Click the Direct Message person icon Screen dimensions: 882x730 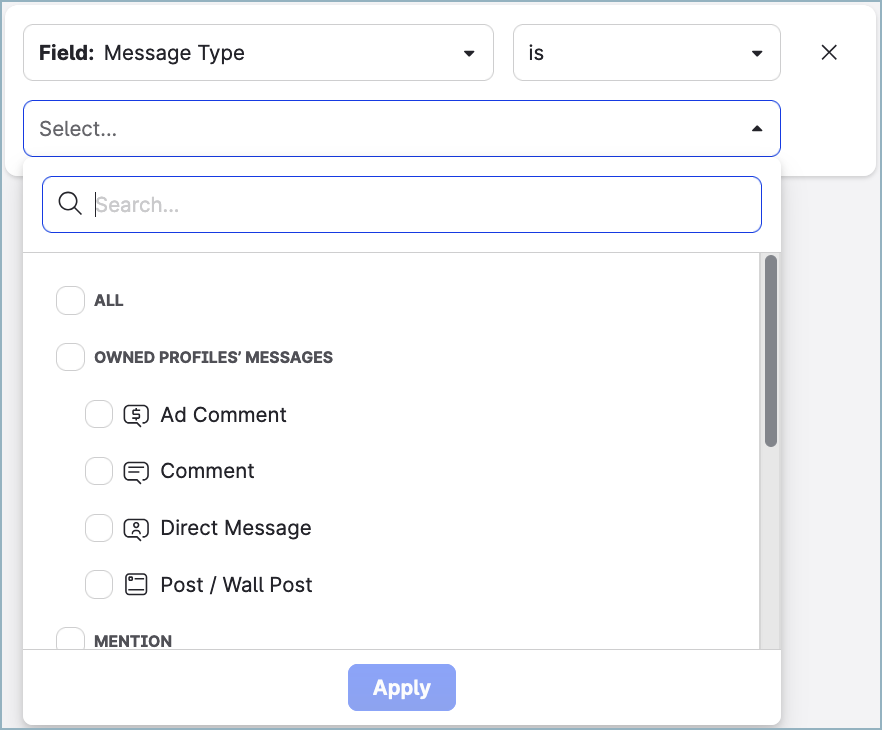(x=136, y=528)
